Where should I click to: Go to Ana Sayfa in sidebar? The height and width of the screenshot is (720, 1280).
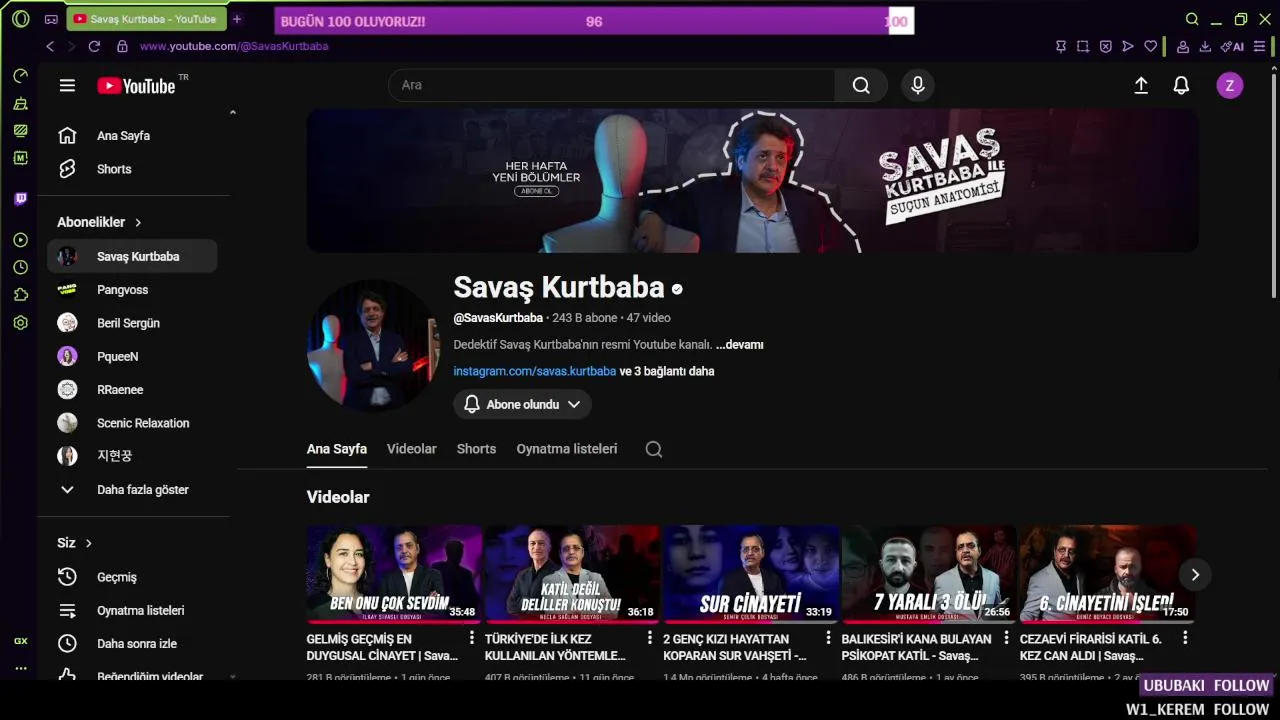132,136
